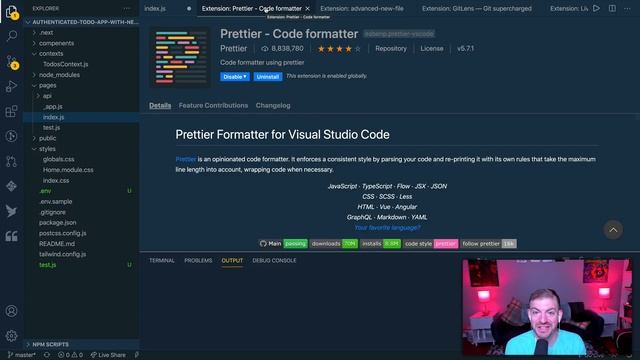
Task: Open README.md file
Action: click(x=81, y=244)
